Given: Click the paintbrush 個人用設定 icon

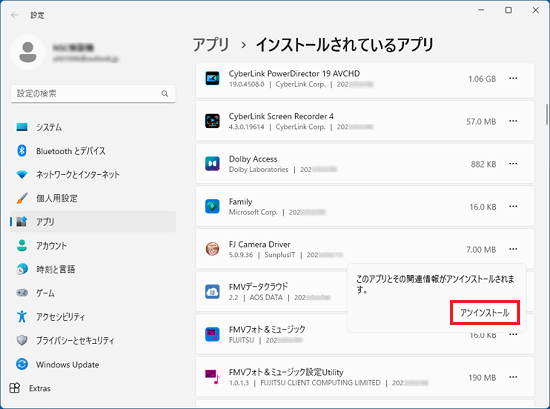Looking at the screenshot, I should point(22,198).
